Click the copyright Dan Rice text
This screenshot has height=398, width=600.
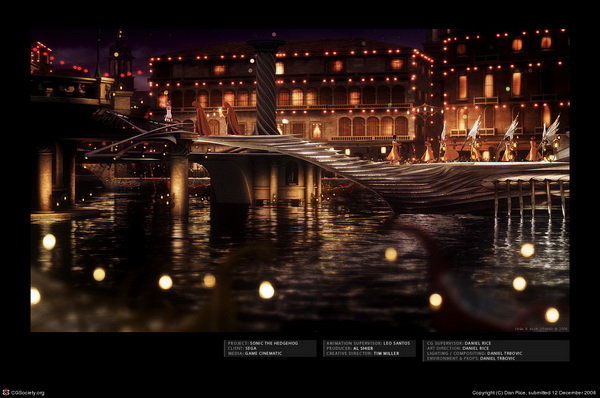(x=534, y=393)
